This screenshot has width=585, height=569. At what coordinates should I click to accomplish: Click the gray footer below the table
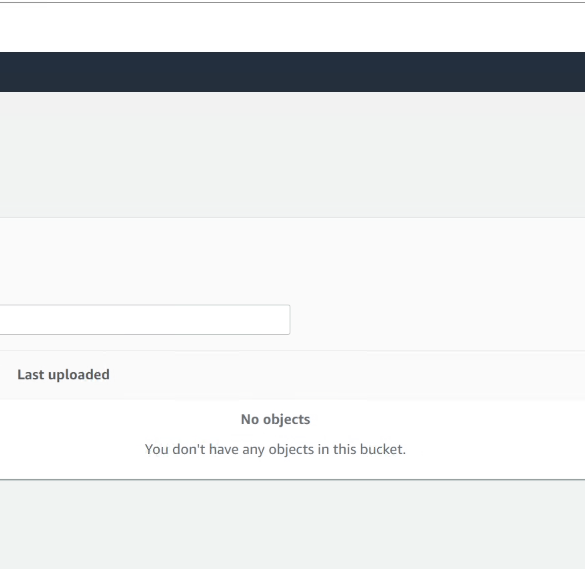292,525
